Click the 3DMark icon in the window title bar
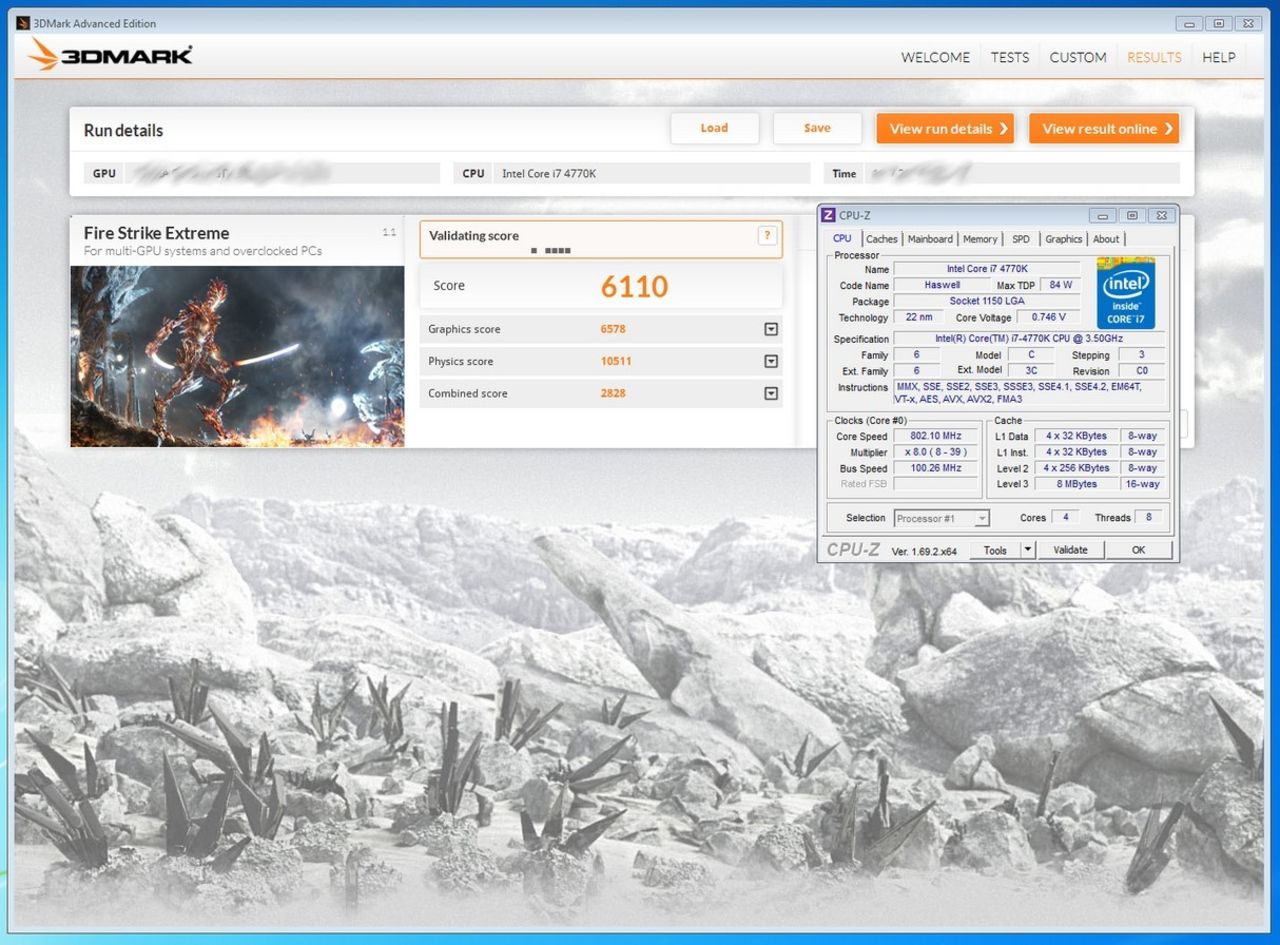Screen dimensions: 1280x945 pos(22,23)
